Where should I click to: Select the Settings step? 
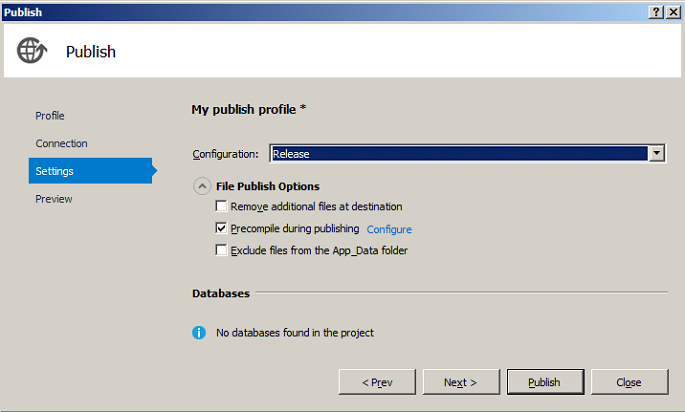tap(55, 171)
